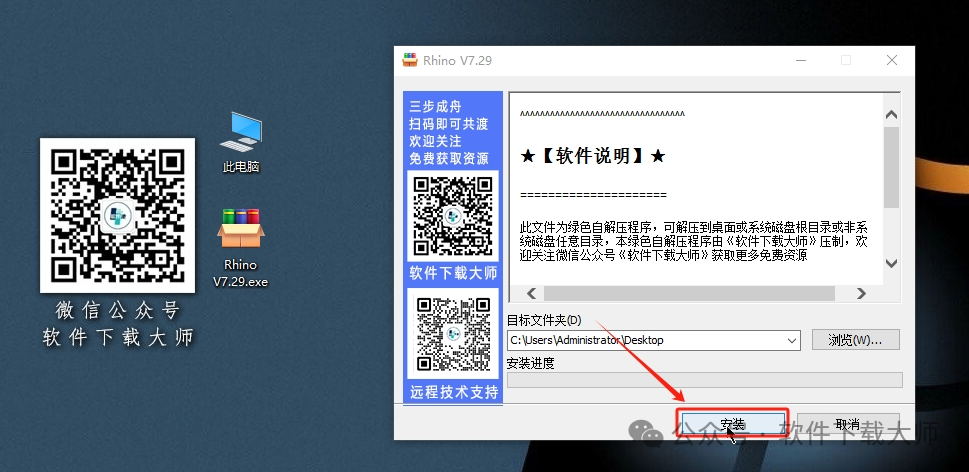Close the Rhino V7.29 installer window
The height and width of the screenshot is (472, 969).
pyautogui.click(x=892, y=60)
